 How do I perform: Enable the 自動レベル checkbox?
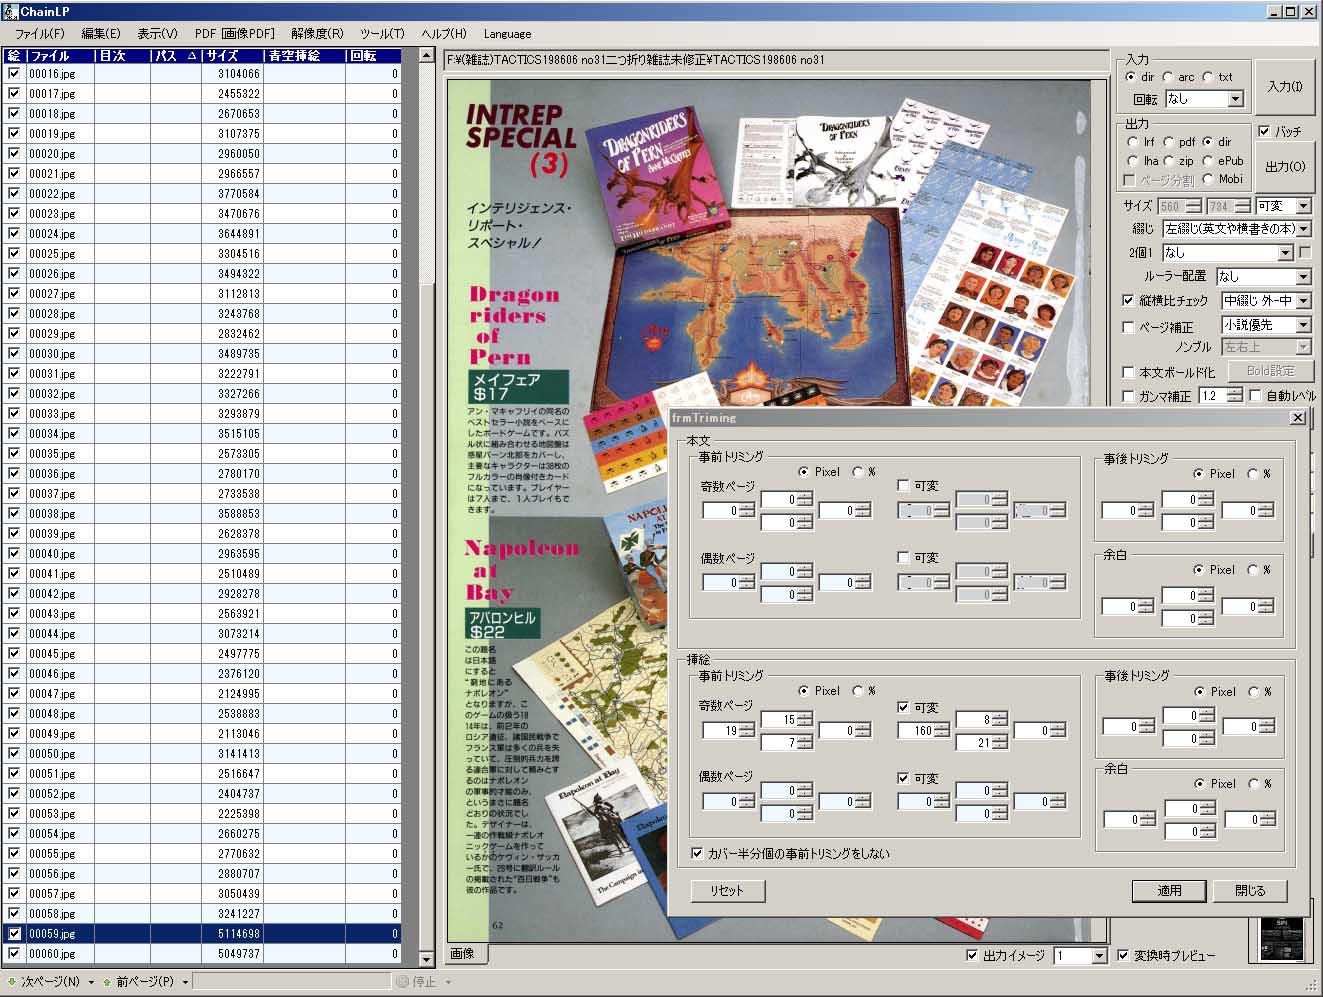click(1255, 396)
